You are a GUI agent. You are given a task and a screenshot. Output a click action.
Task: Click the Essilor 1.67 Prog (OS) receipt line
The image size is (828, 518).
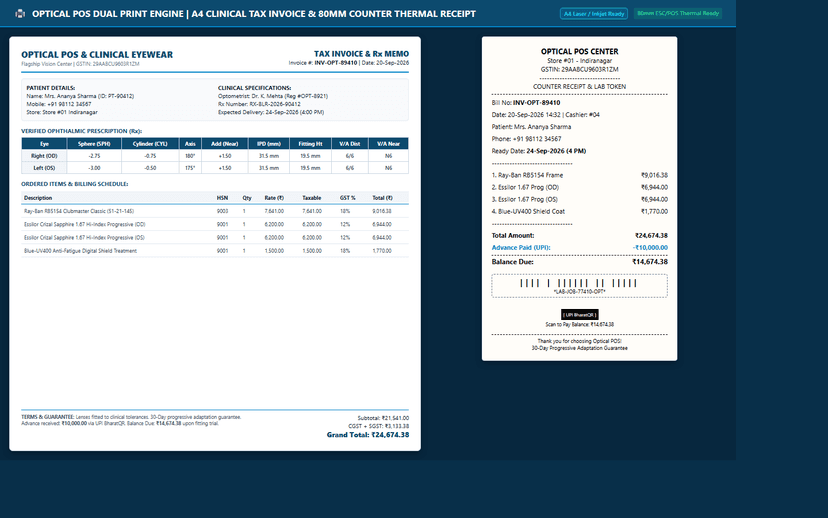(579, 200)
